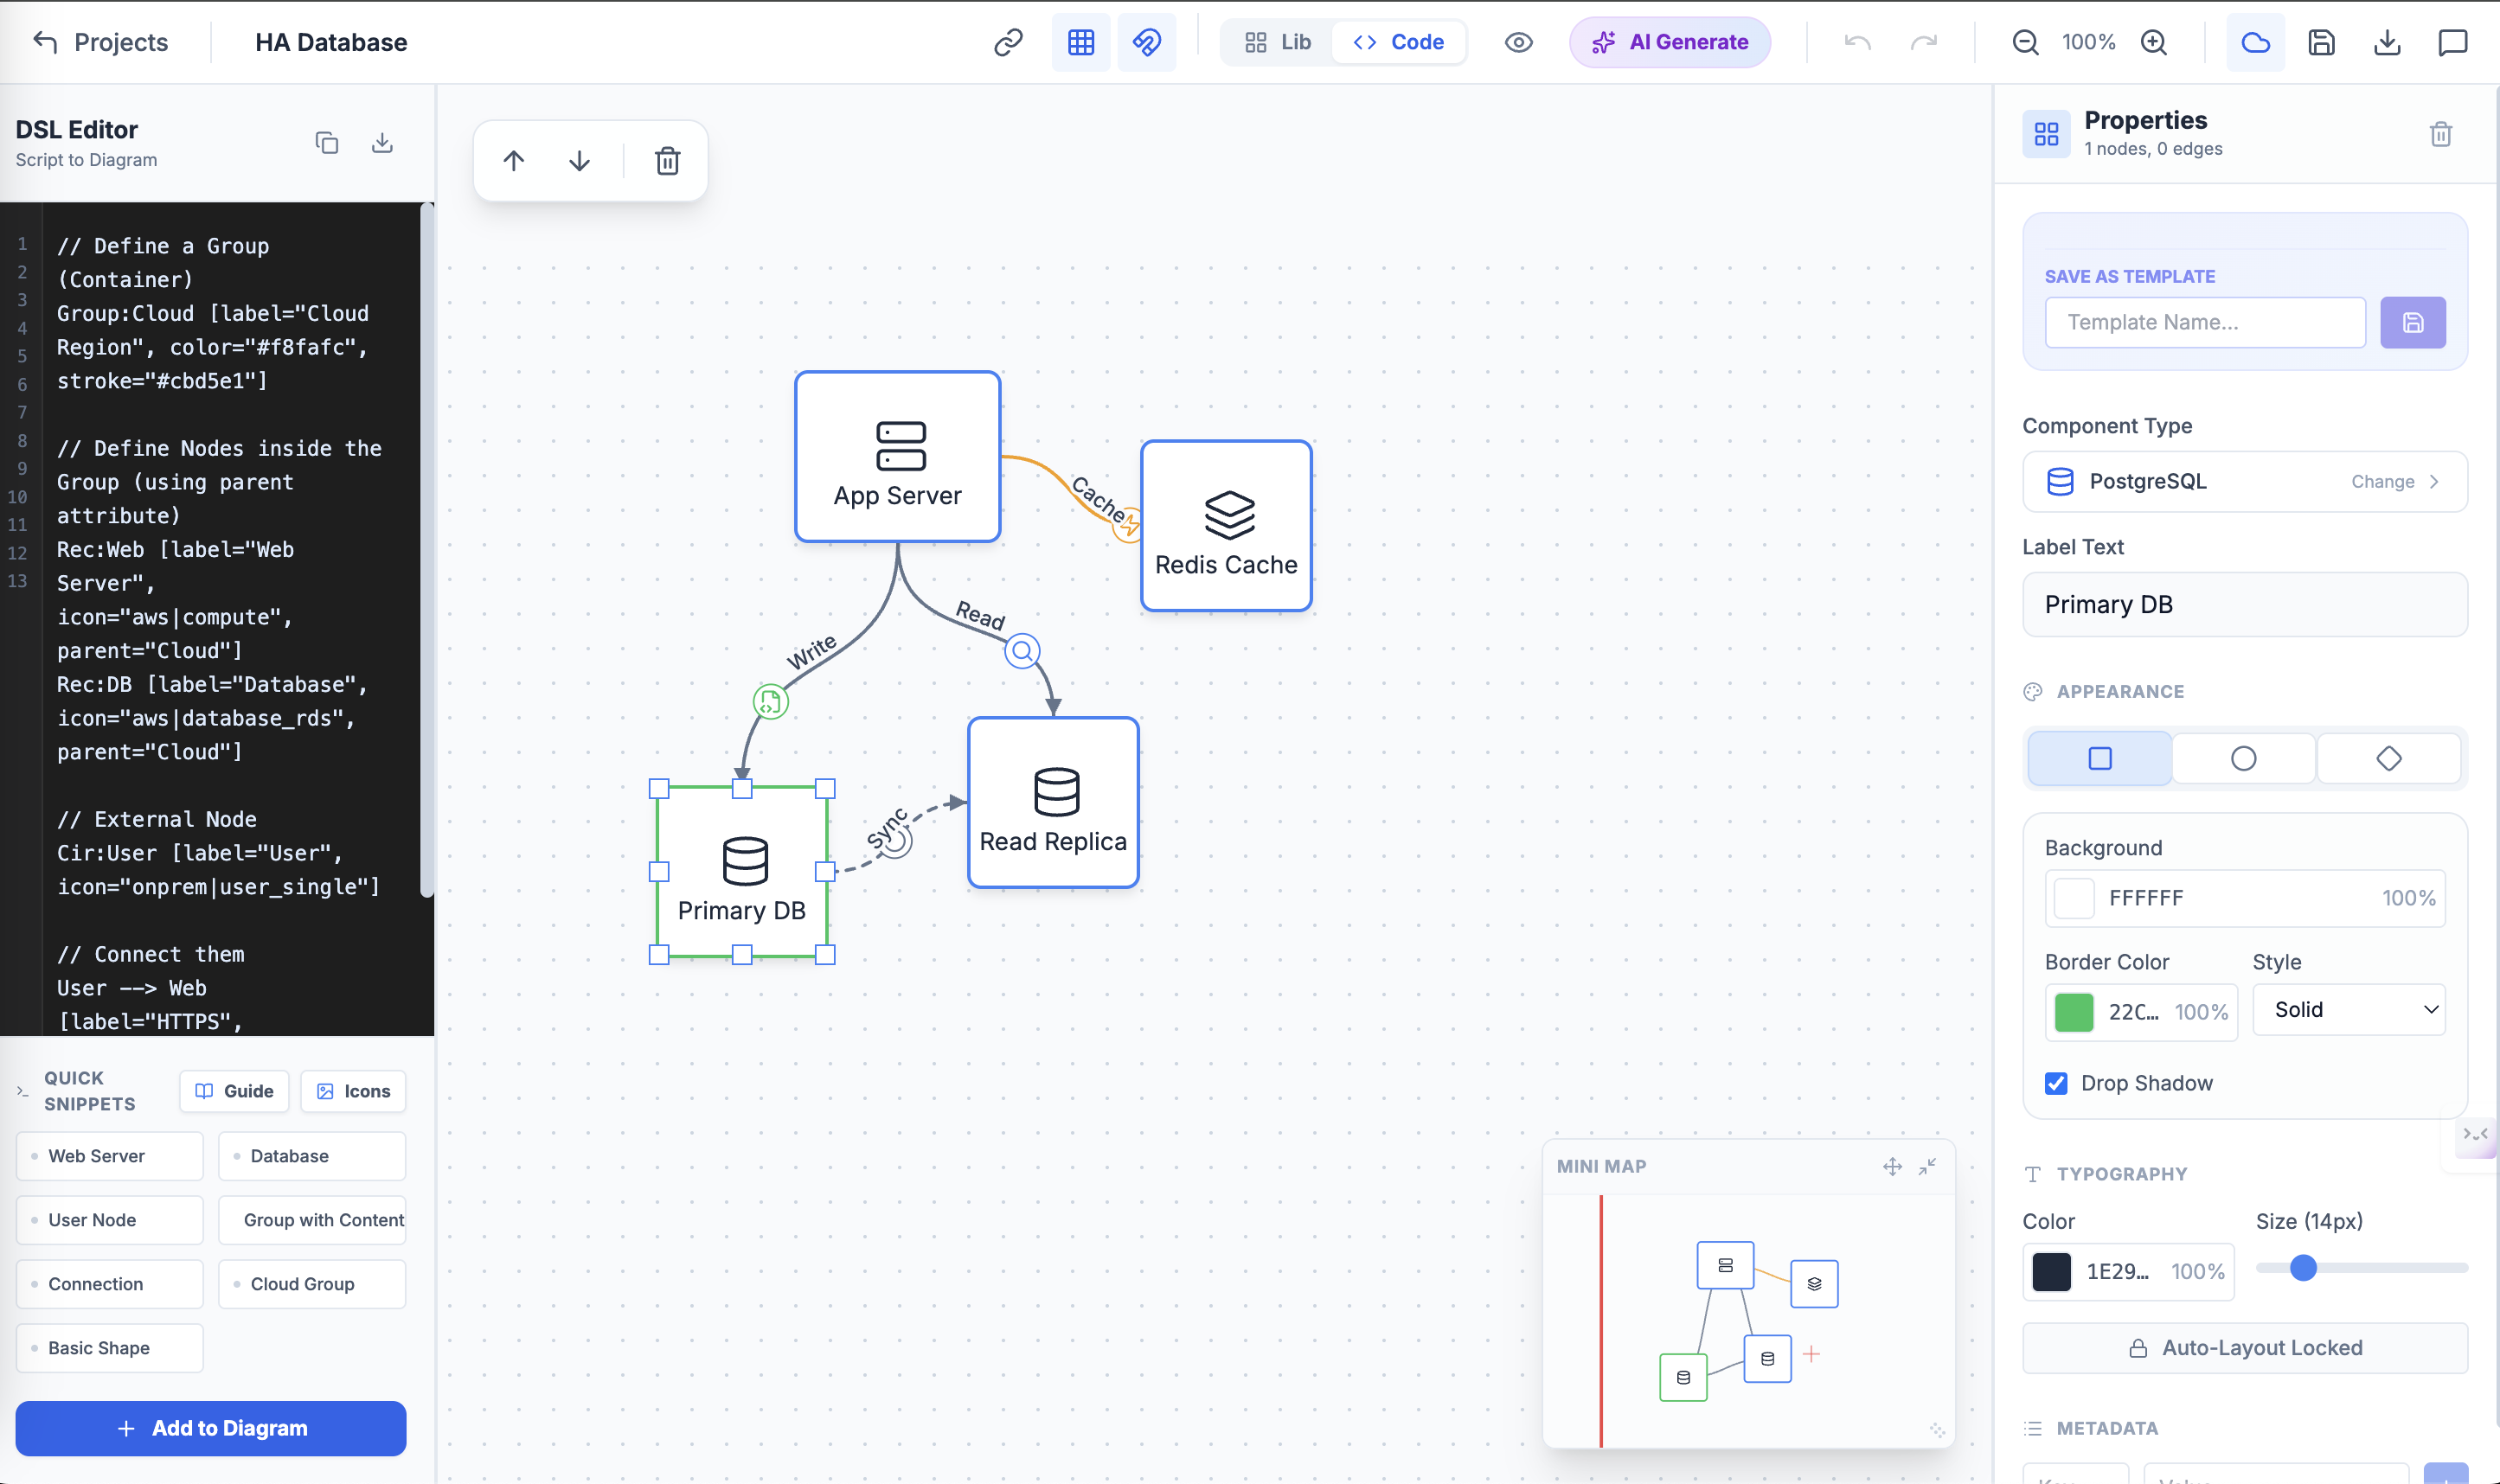Click the undo arrow icon
Image resolution: width=2500 pixels, height=1484 pixels.
pyautogui.click(x=1856, y=42)
